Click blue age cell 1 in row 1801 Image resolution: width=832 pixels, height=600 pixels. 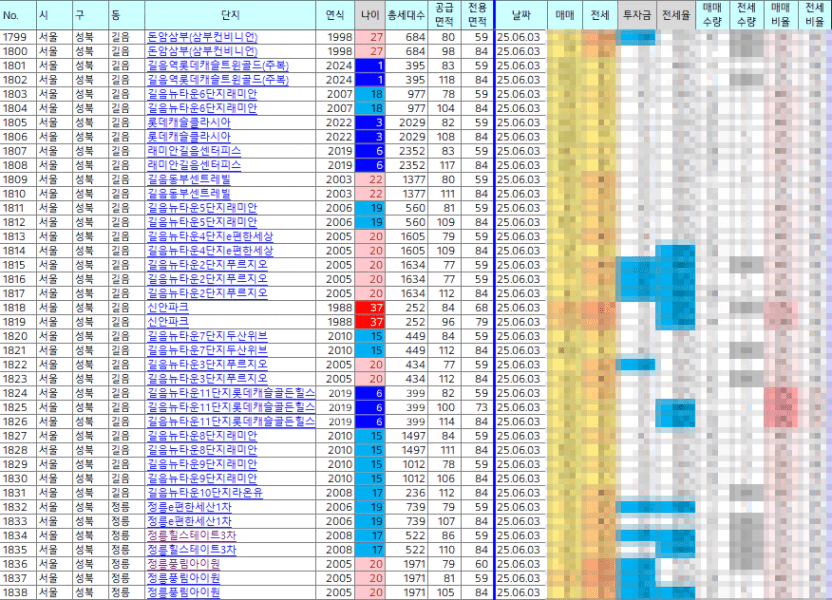coord(370,66)
